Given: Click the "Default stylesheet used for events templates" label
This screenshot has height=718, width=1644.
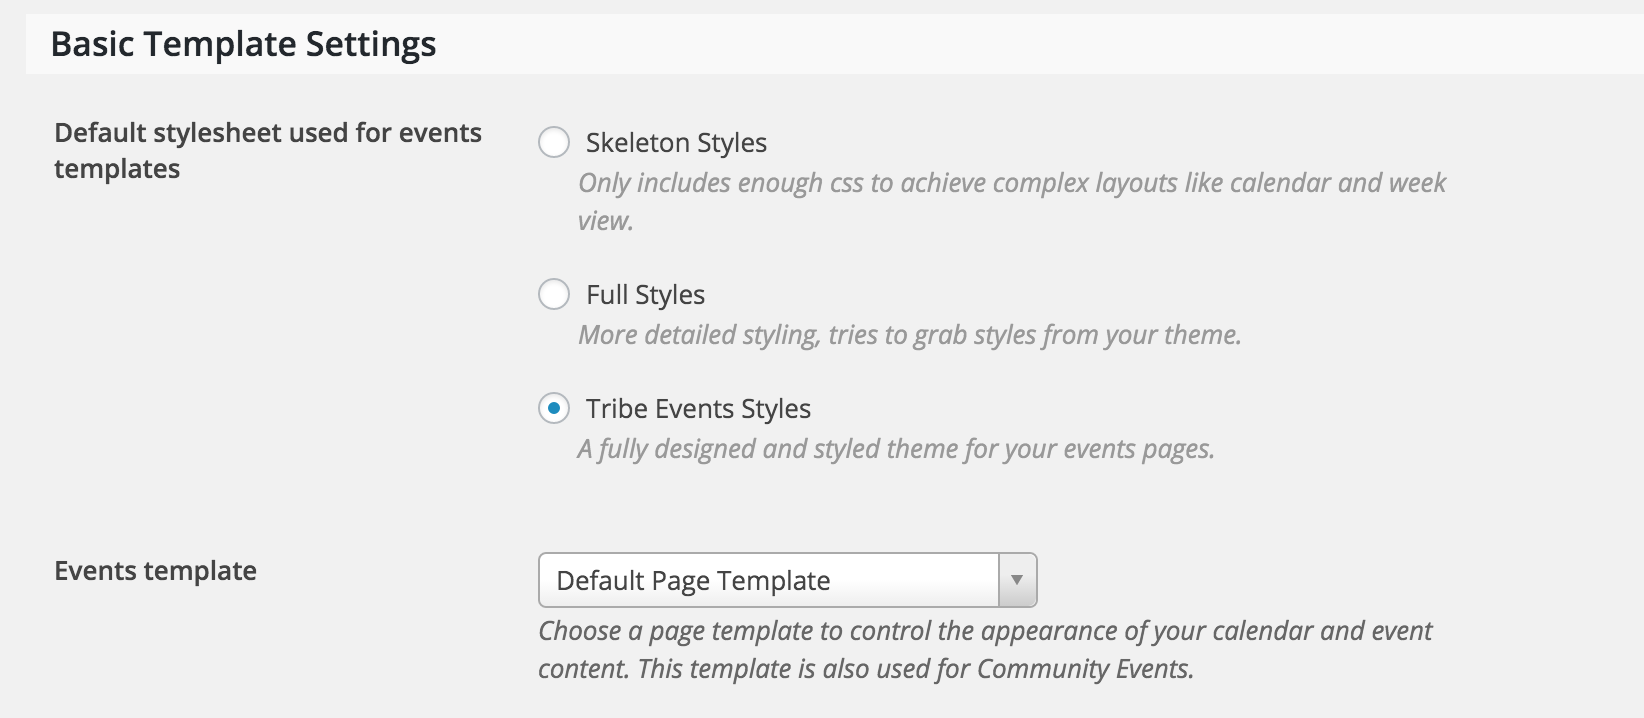Looking at the screenshot, I should click(x=267, y=150).
